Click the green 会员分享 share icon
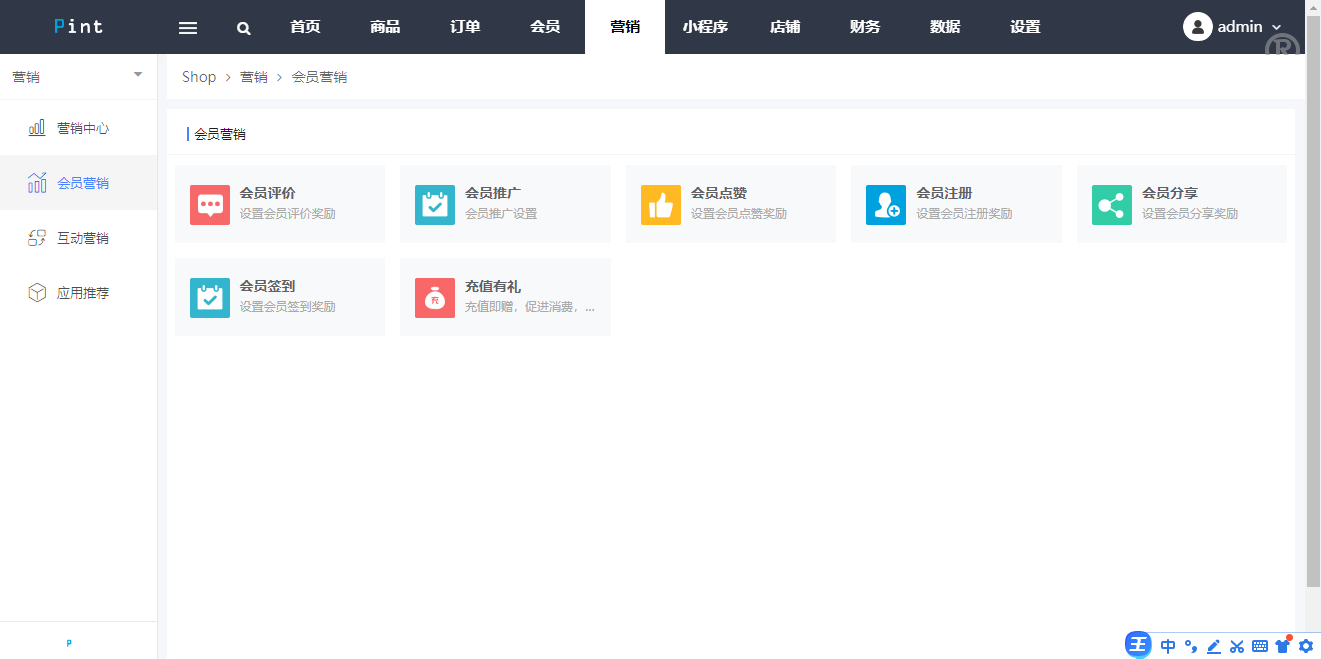Screen dimensions: 1321x659 pyautogui.click(x=1112, y=205)
